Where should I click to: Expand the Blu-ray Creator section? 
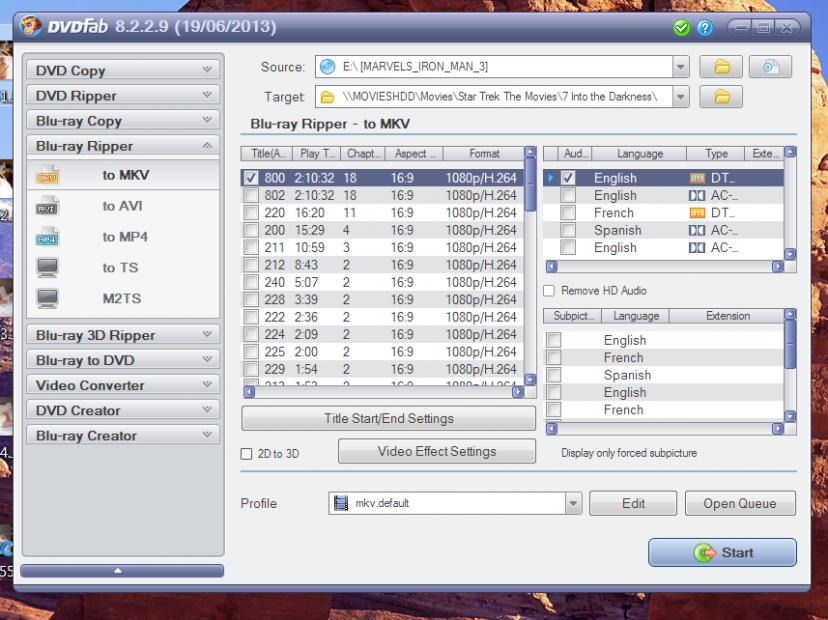pyautogui.click(x=123, y=435)
